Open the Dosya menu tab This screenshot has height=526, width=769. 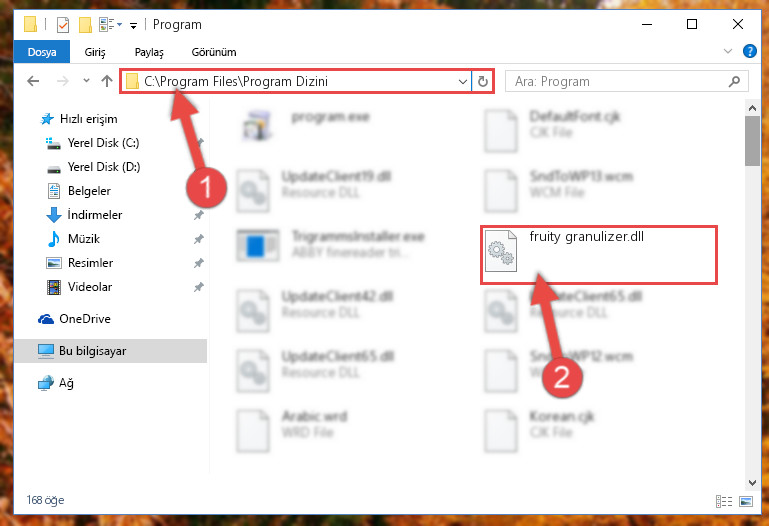pyautogui.click(x=42, y=52)
